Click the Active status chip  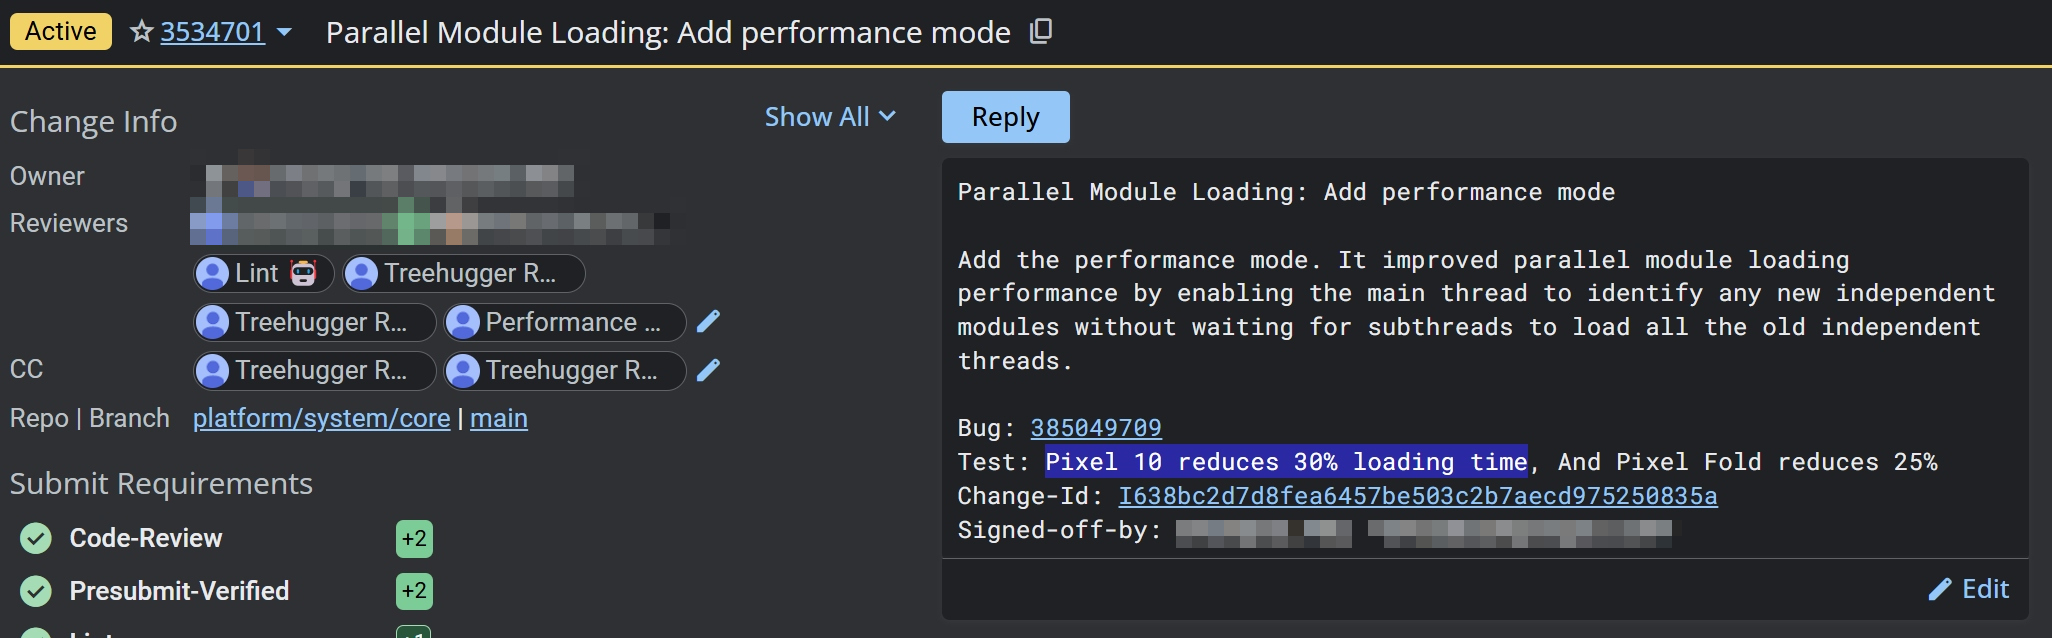(61, 32)
